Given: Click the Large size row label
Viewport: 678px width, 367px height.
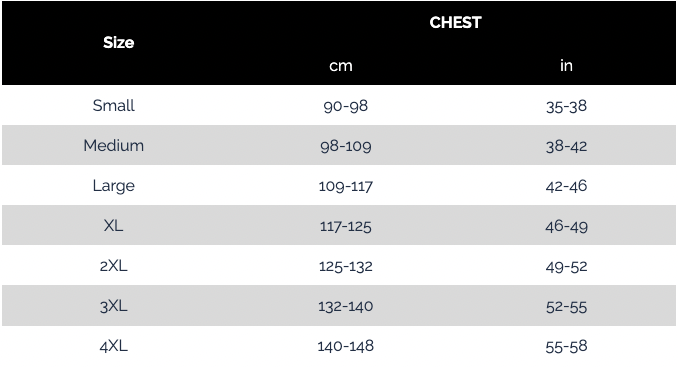Looking at the screenshot, I should pyautogui.click(x=113, y=186).
